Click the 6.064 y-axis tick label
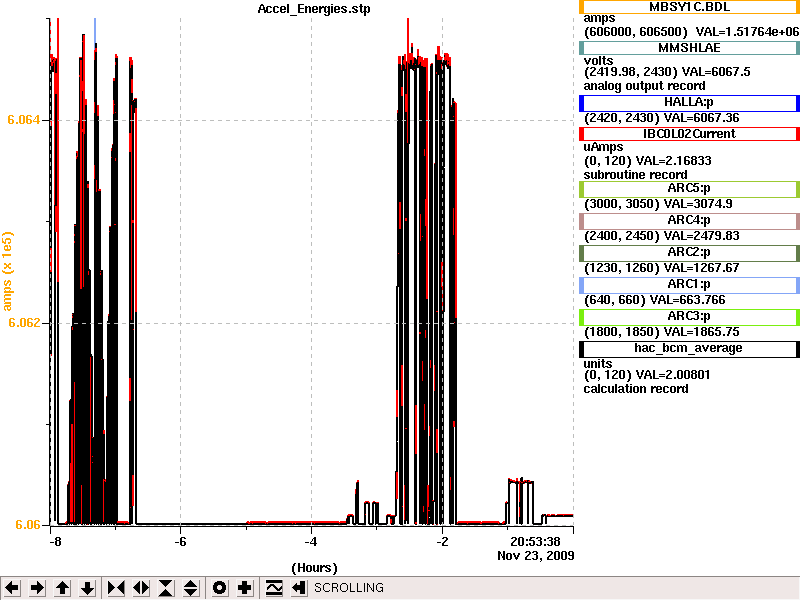This screenshot has height=600, width=800. tap(23, 120)
